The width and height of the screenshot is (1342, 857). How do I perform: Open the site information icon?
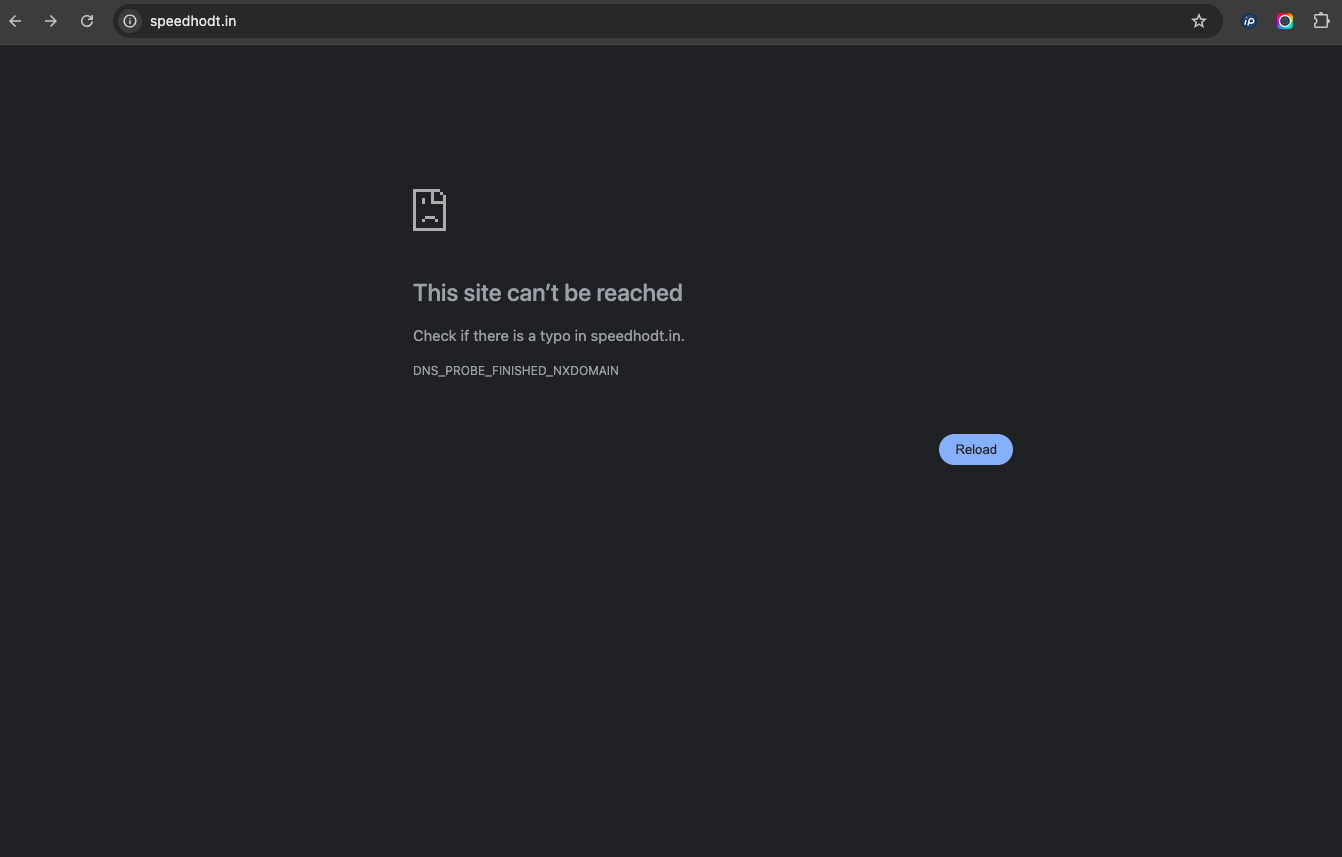(130, 21)
